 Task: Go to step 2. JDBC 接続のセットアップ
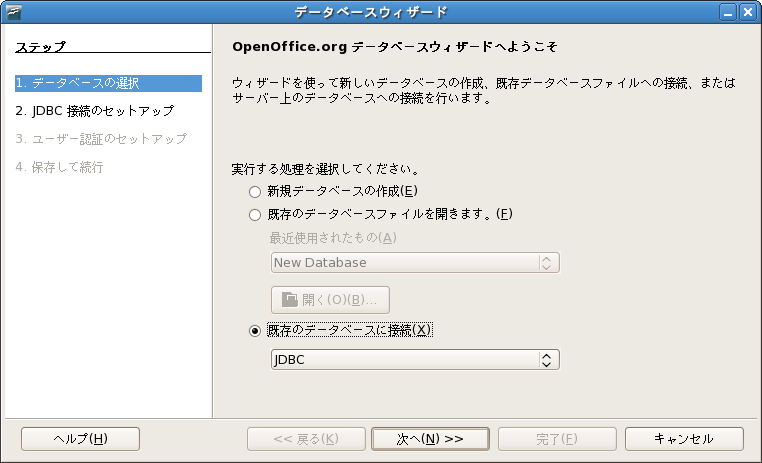[95, 111]
